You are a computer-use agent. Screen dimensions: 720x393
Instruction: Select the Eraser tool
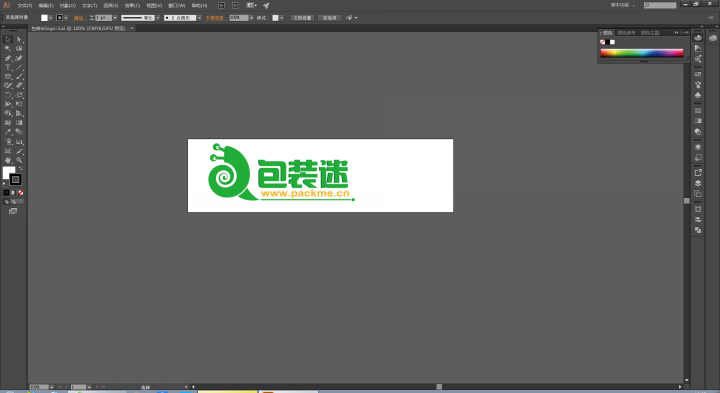[19, 86]
